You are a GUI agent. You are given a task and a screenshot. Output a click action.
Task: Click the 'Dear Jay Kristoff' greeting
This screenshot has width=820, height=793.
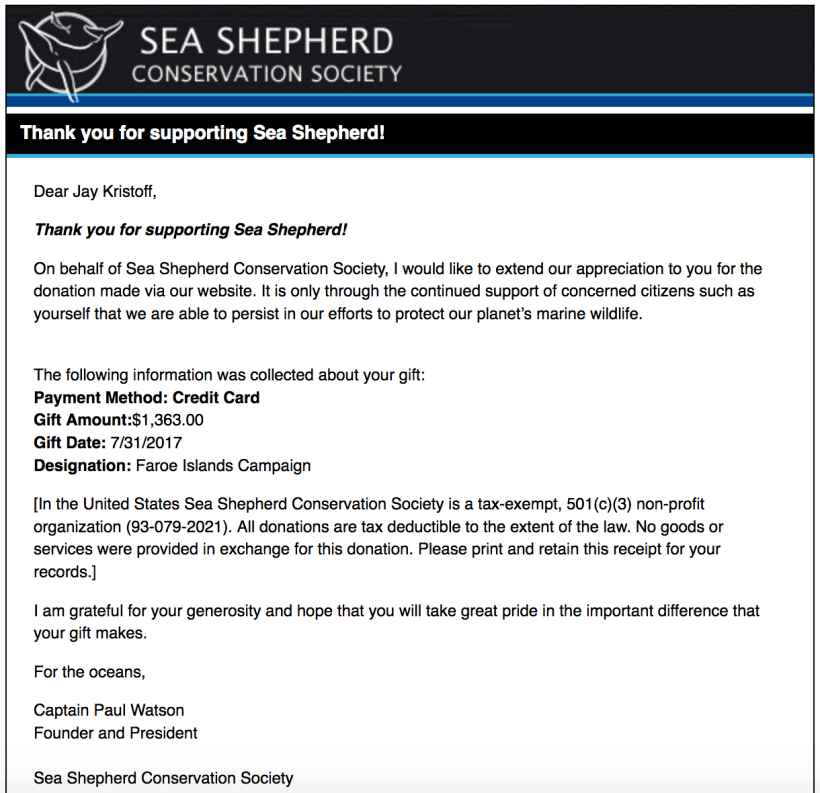pyautogui.click(x=95, y=191)
